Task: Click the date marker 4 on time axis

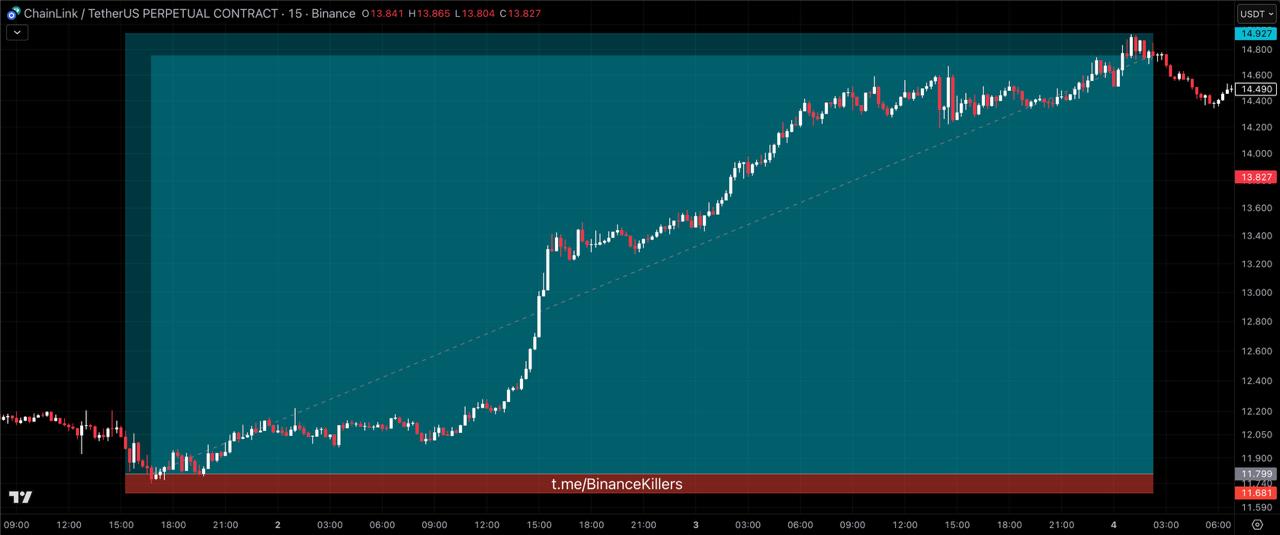Action: coord(1113,524)
